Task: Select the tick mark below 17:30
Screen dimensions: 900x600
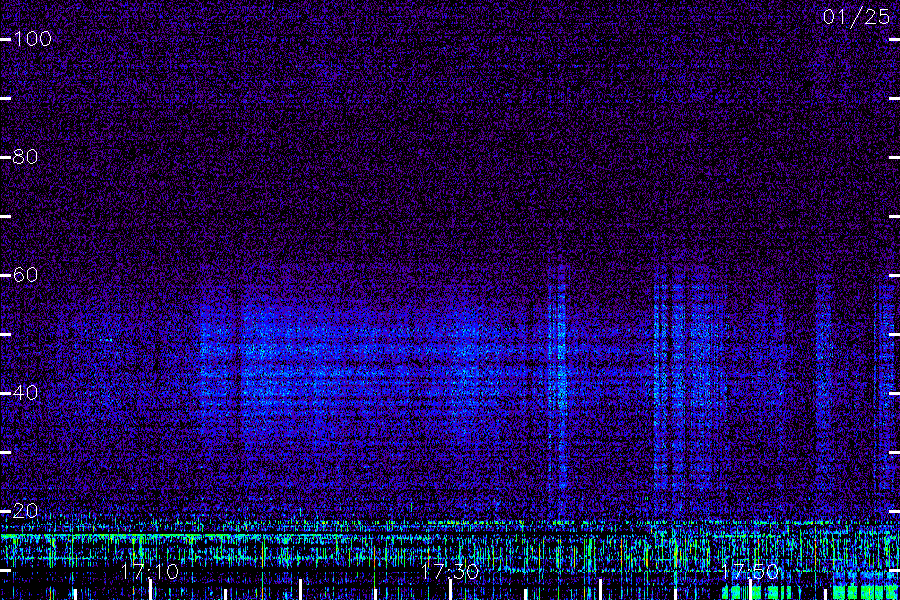Action: (x=451, y=590)
